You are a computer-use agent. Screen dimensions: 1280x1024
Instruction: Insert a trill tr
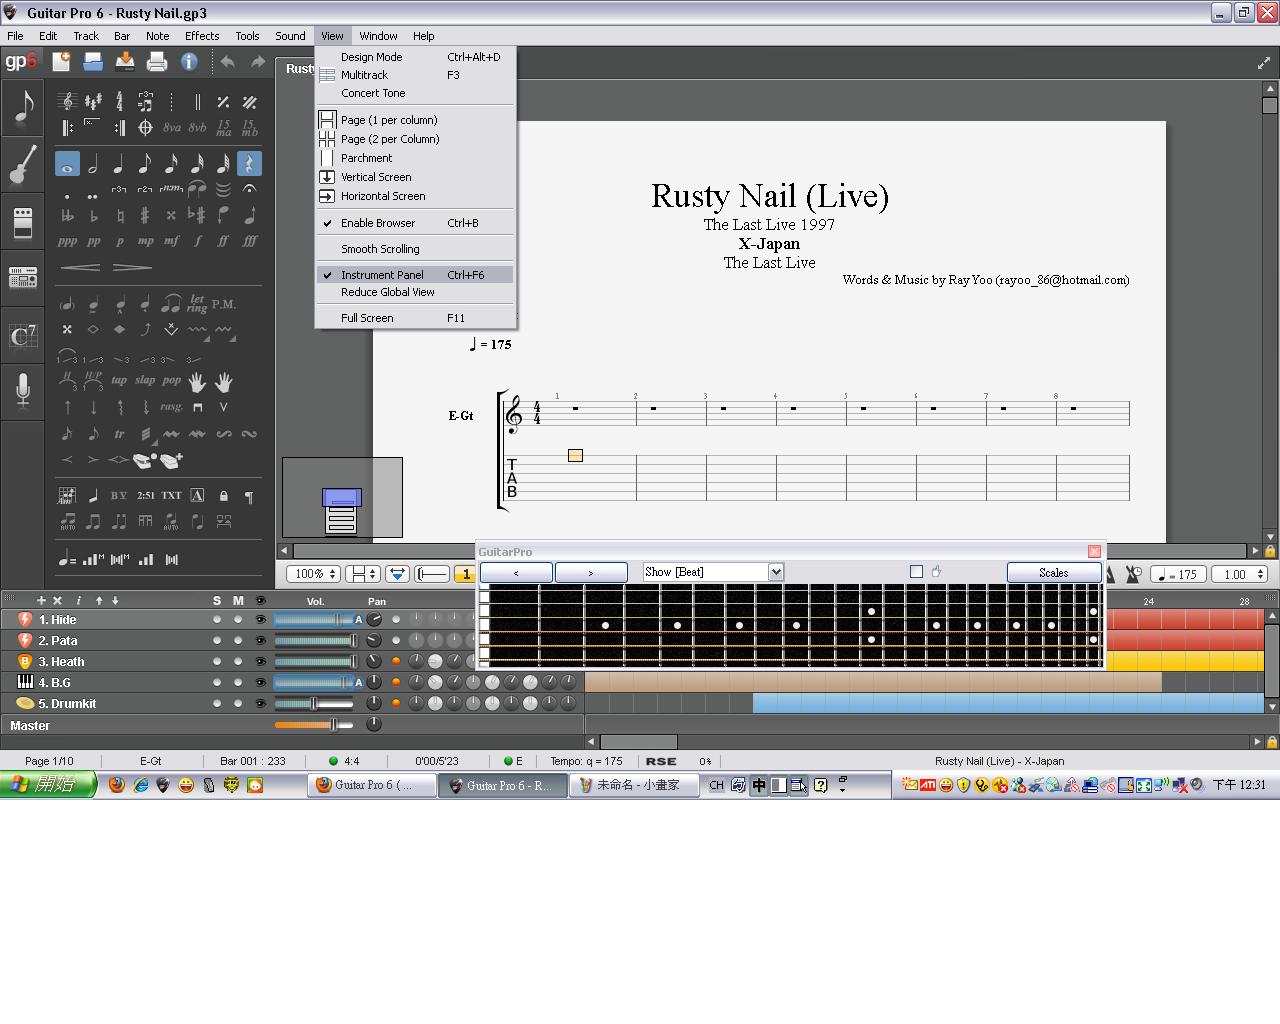[119, 433]
